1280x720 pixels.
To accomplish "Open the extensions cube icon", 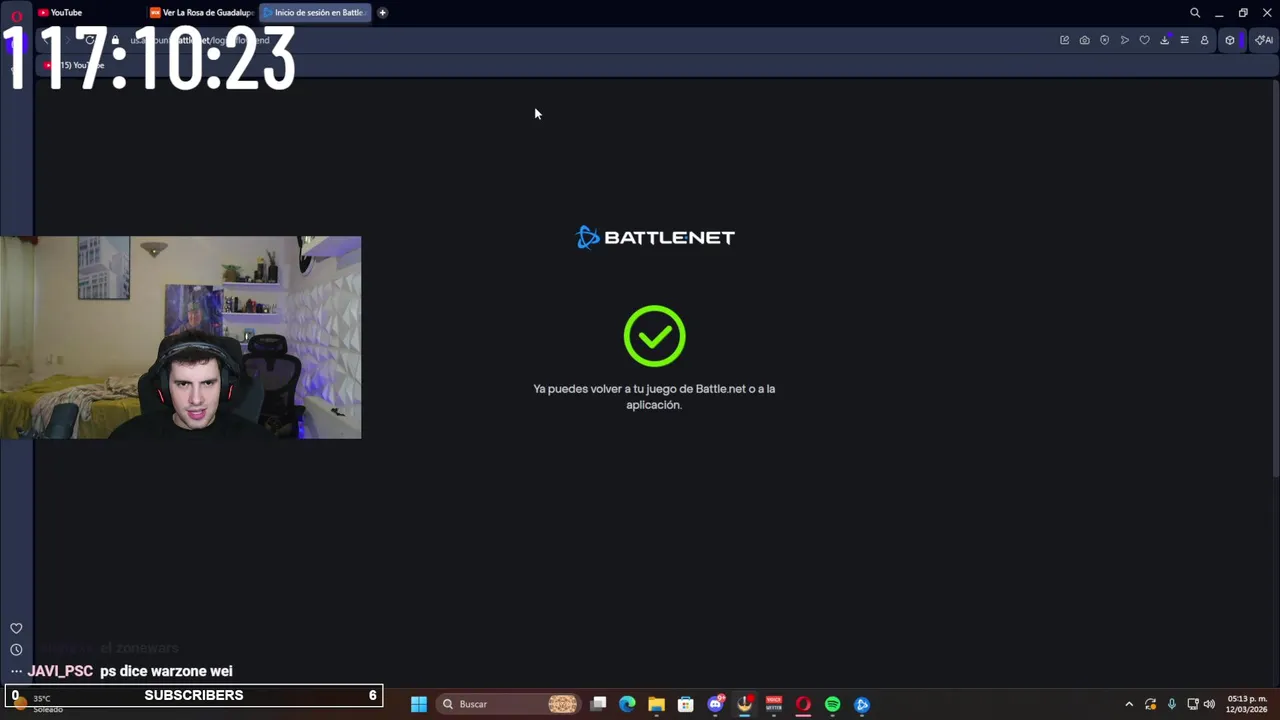I will pos(1230,40).
